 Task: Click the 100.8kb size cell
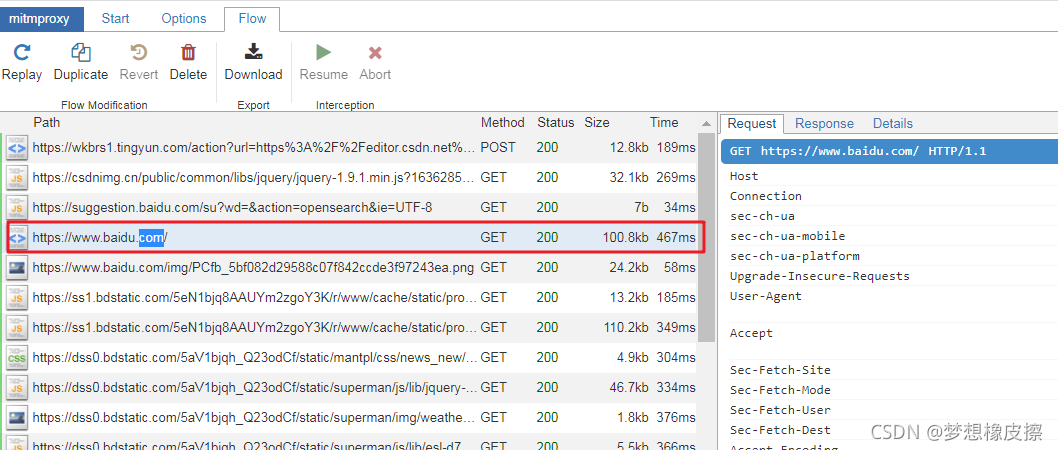(625, 237)
